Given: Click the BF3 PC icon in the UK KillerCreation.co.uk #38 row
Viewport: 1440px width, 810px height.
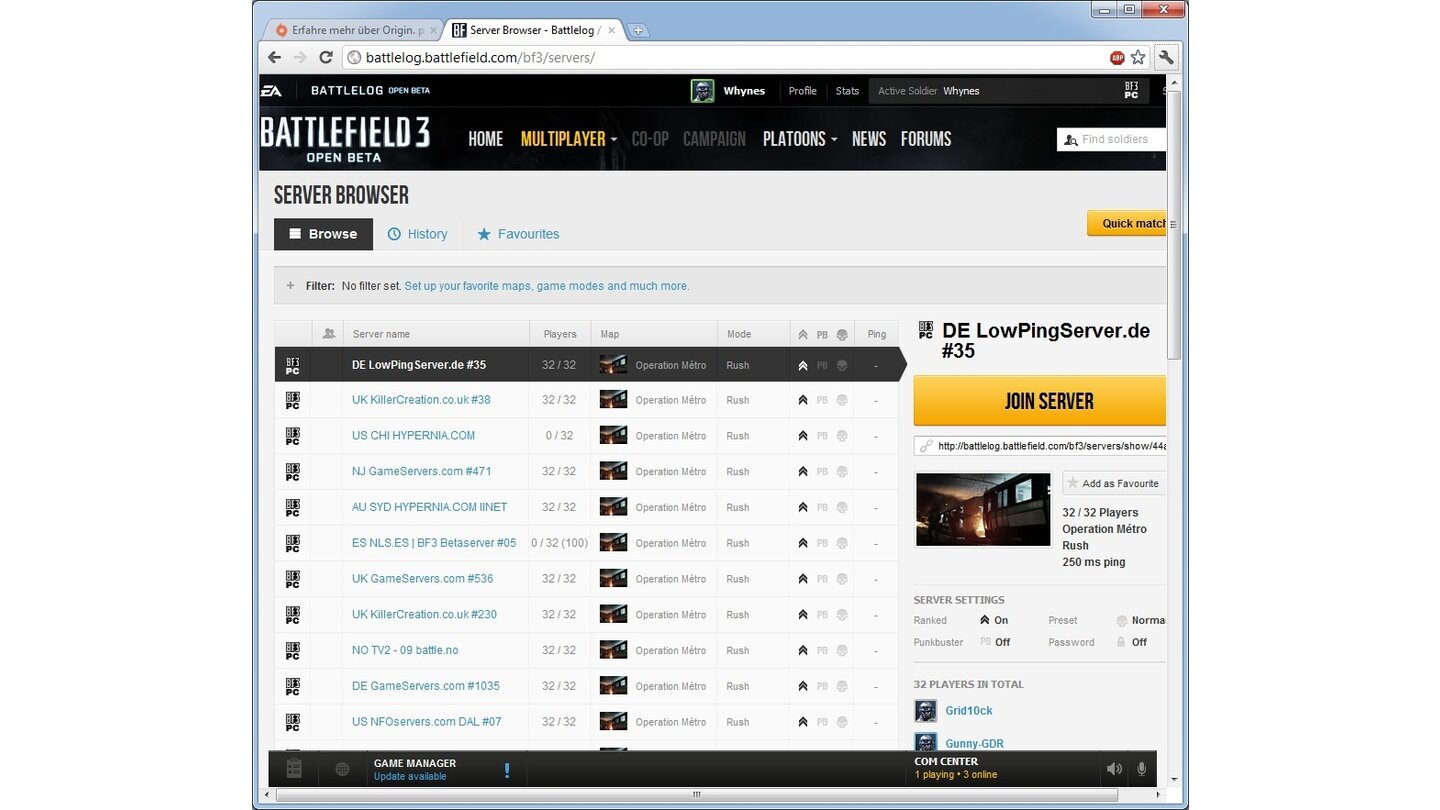Looking at the screenshot, I should [x=292, y=400].
